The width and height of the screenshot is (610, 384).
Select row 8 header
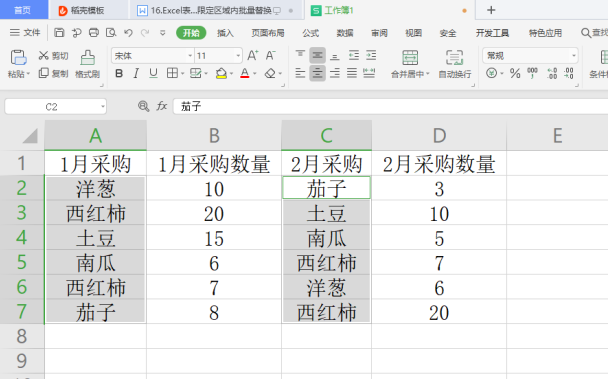coord(22,336)
